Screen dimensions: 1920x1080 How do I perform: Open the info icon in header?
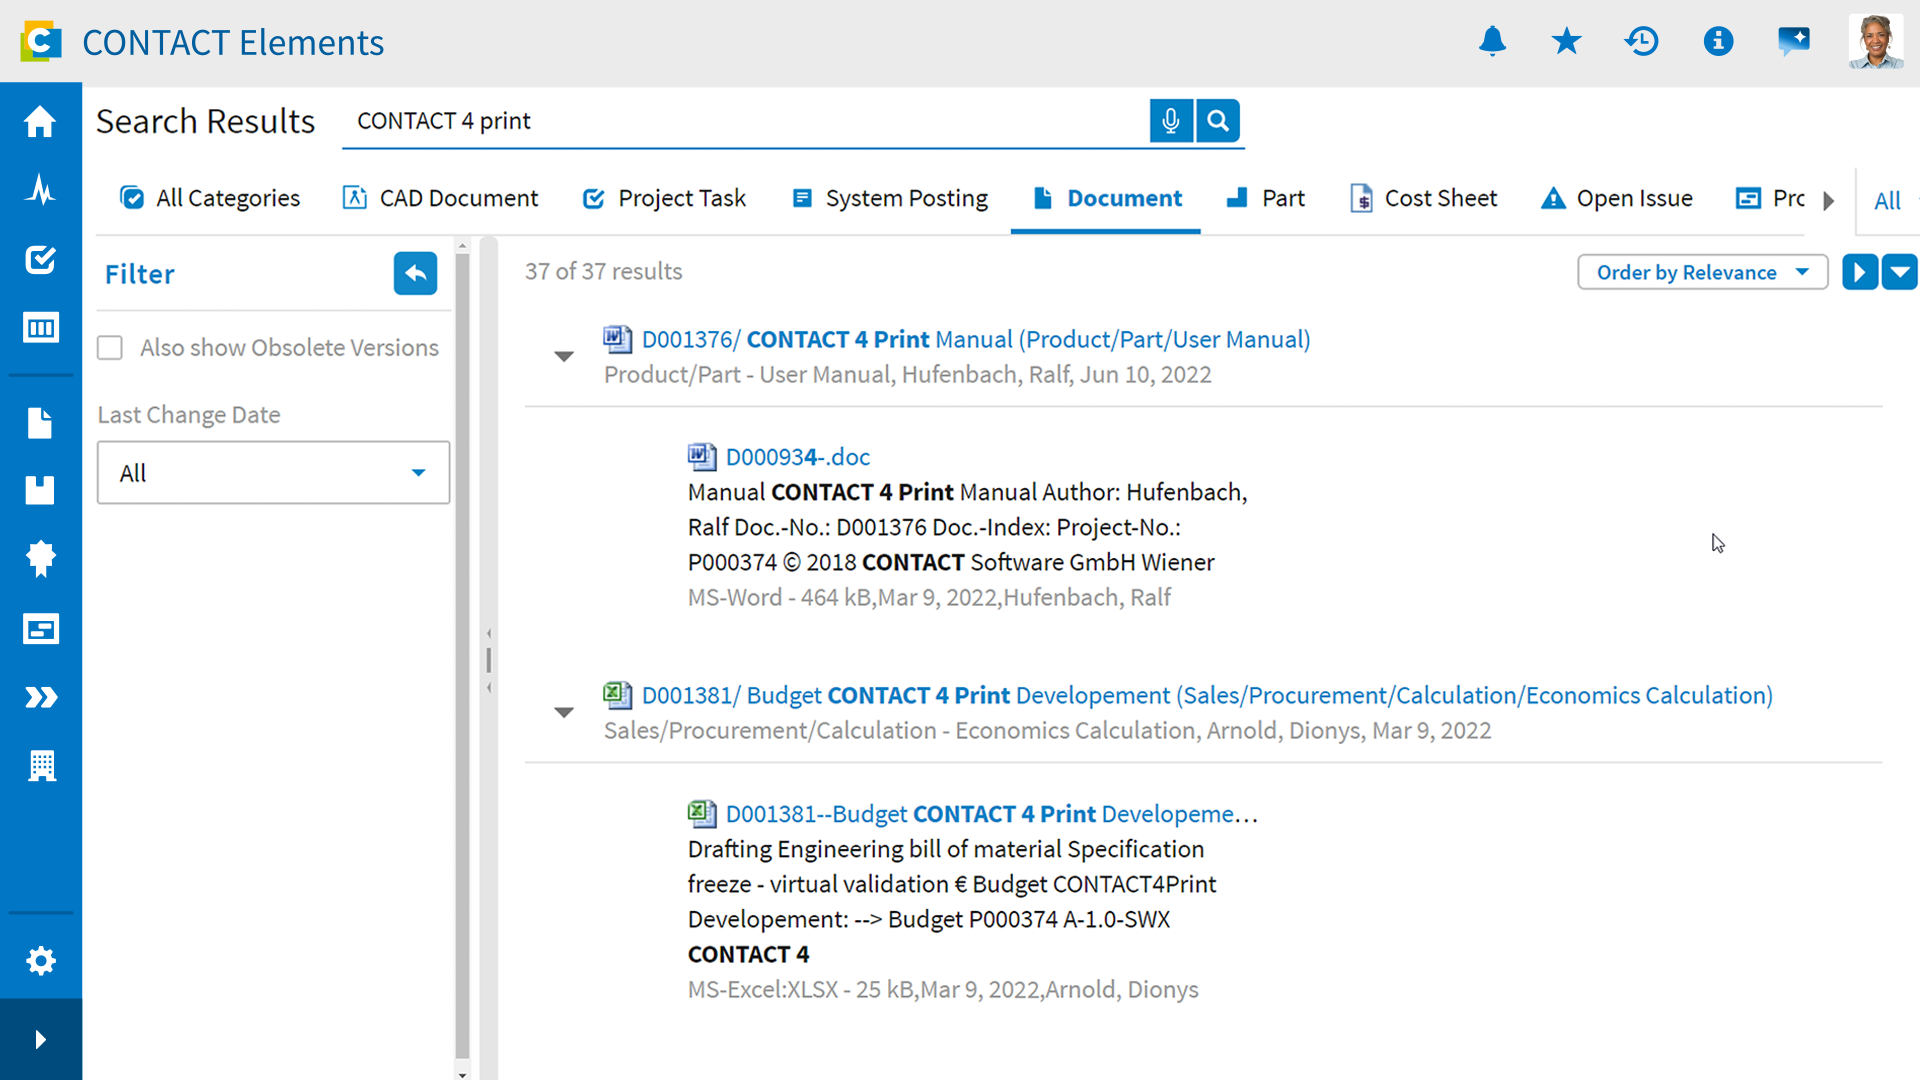(1718, 42)
